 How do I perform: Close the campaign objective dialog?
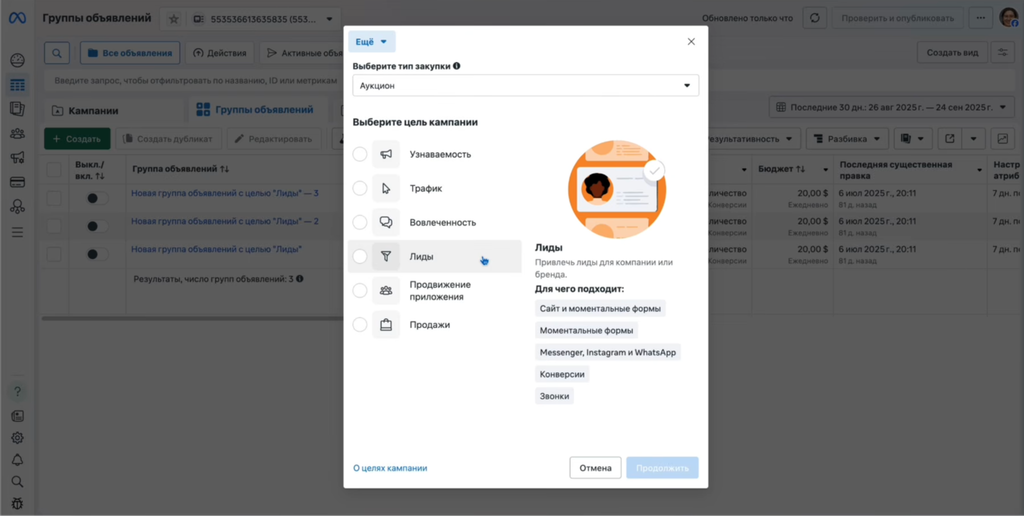click(691, 41)
